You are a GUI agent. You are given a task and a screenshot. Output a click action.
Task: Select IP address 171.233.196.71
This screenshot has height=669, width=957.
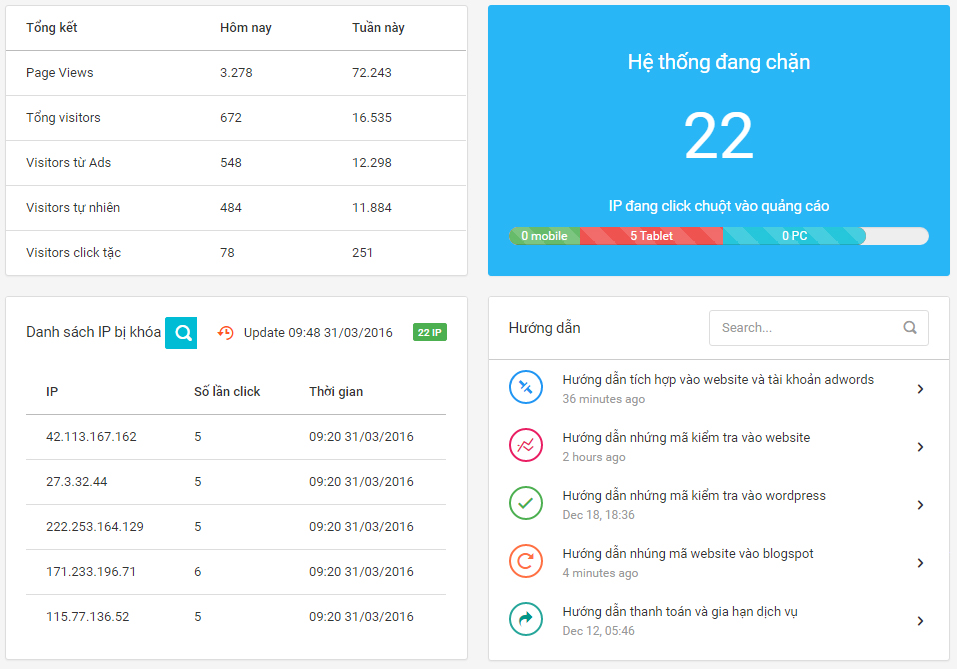(x=90, y=572)
